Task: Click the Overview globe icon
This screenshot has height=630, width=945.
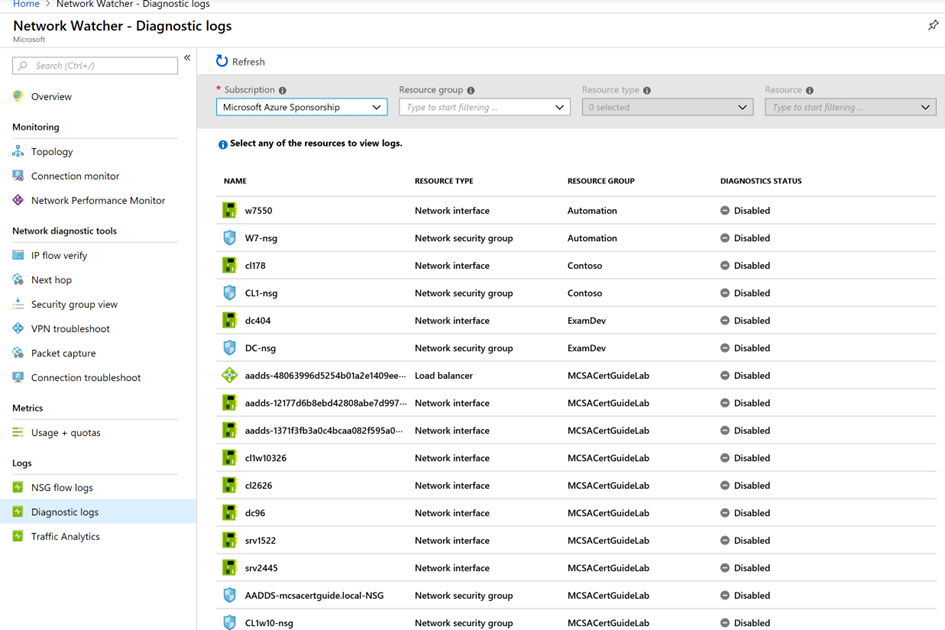Action: tap(18, 96)
